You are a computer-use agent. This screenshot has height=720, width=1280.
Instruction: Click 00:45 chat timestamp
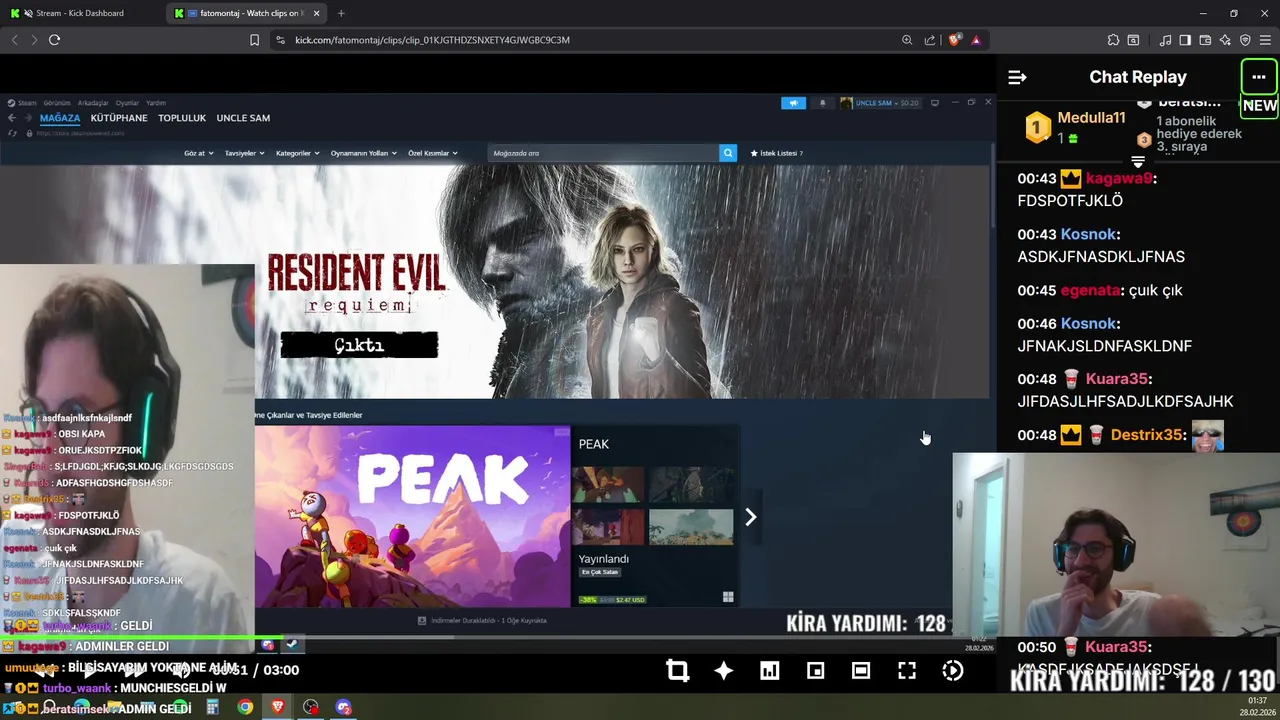(1037, 290)
